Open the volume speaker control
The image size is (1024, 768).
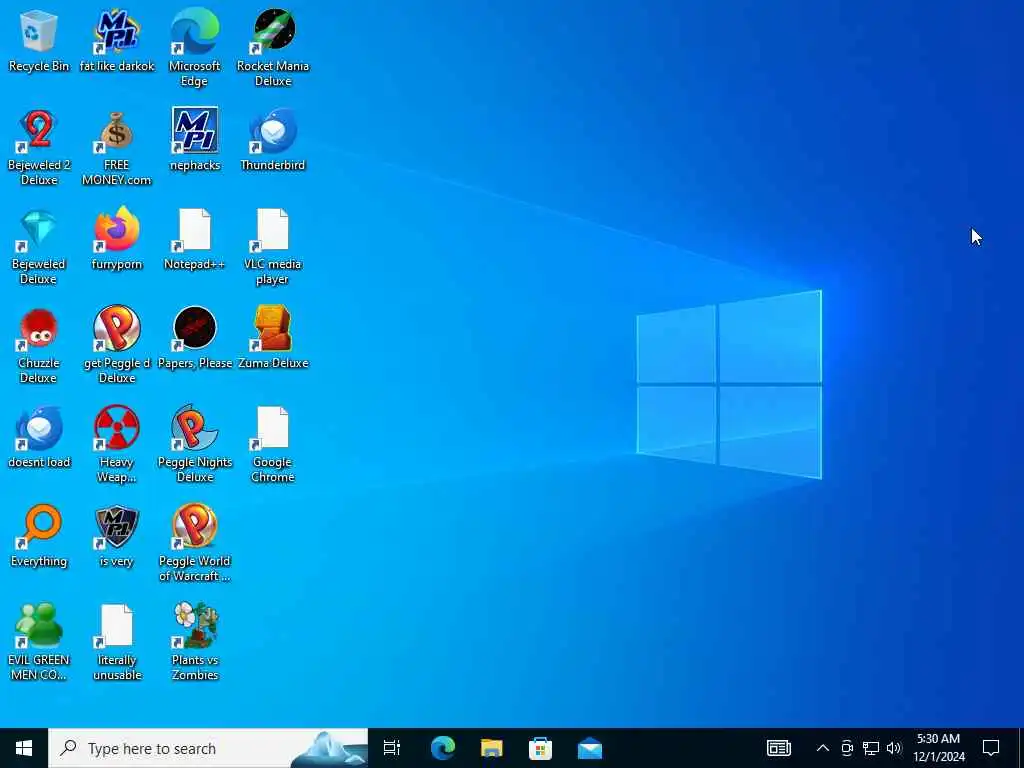tap(894, 748)
